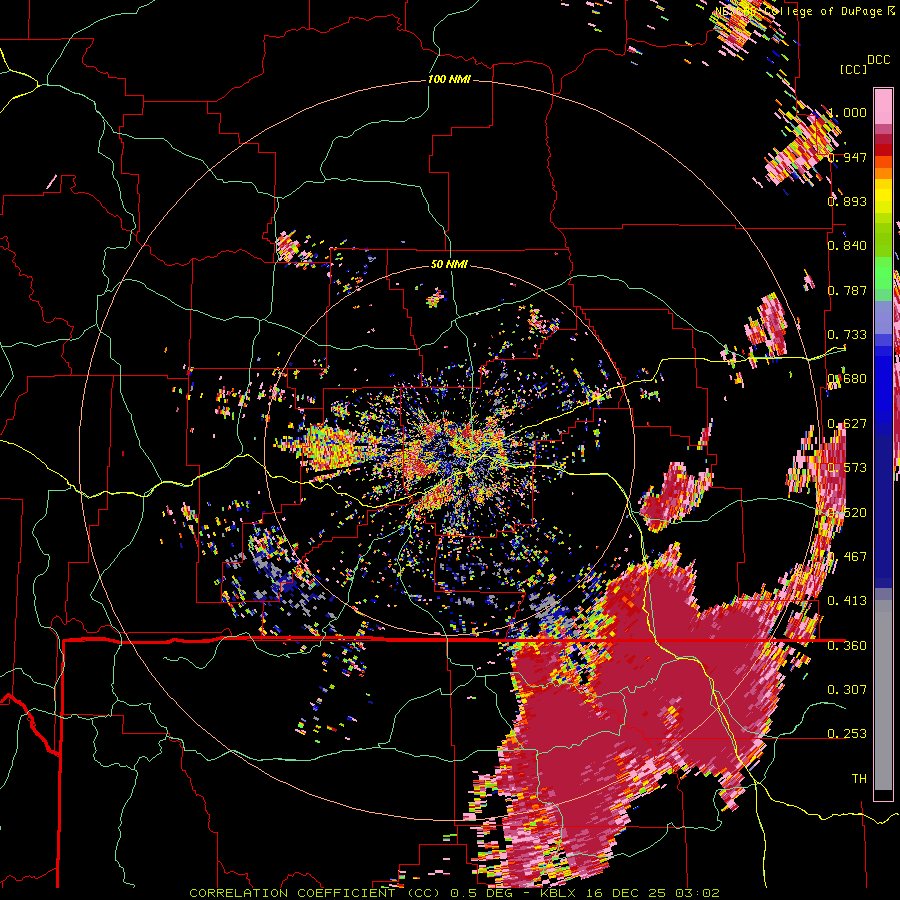Image resolution: width=900 pixels, height=900 pixels.
Task: Pick the black segment at the color bar bottom
Action: [883, 795]
